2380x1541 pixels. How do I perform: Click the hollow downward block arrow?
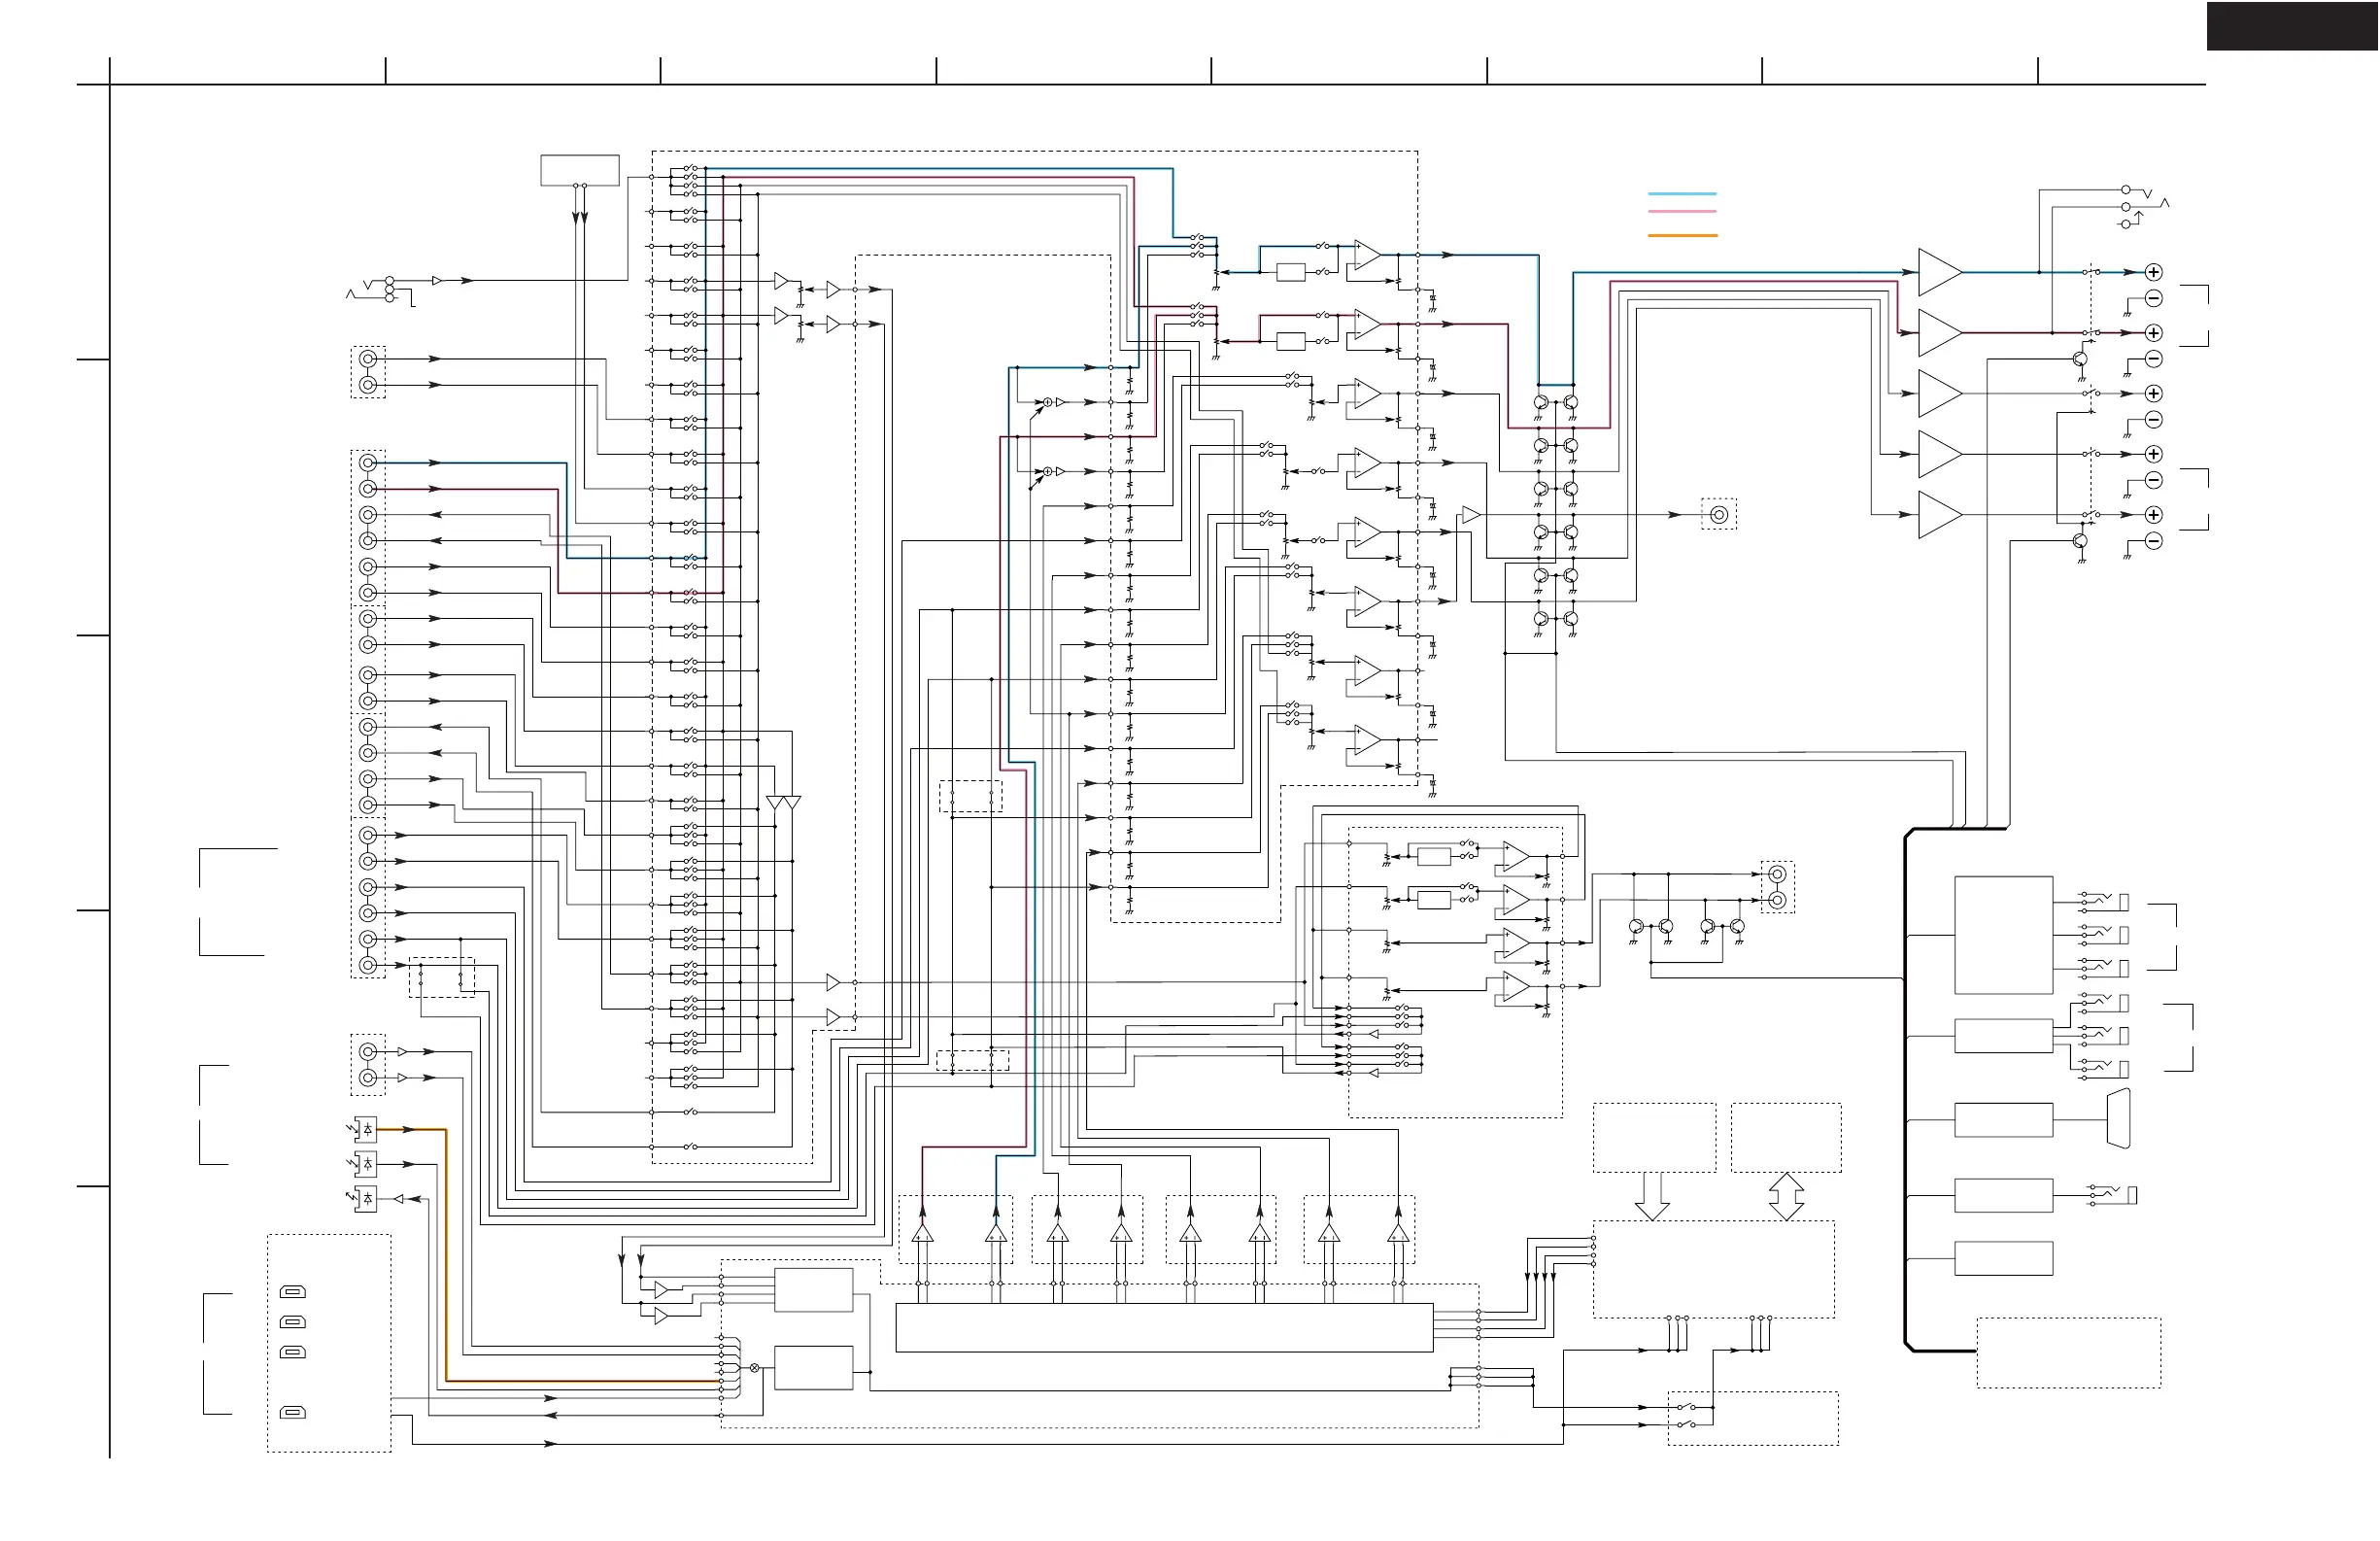1652,1196
